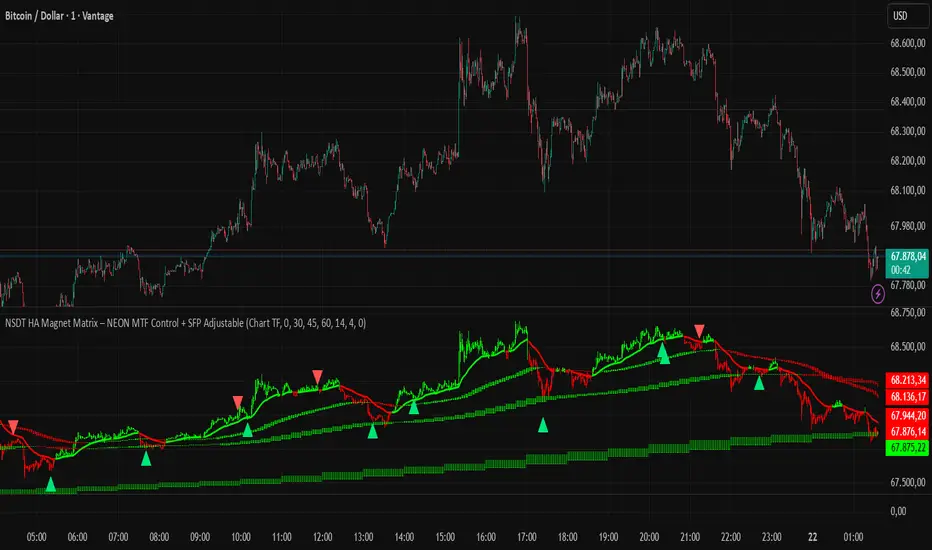Screen dimensions: 932x550
Task: Click the current price label 67.878,04
Action: click(907, 256)
